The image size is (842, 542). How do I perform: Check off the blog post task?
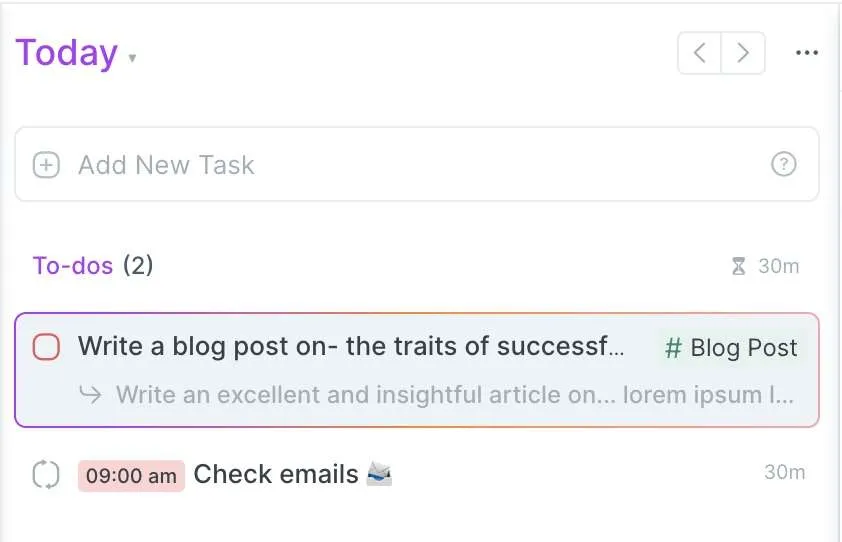point(46,346)
